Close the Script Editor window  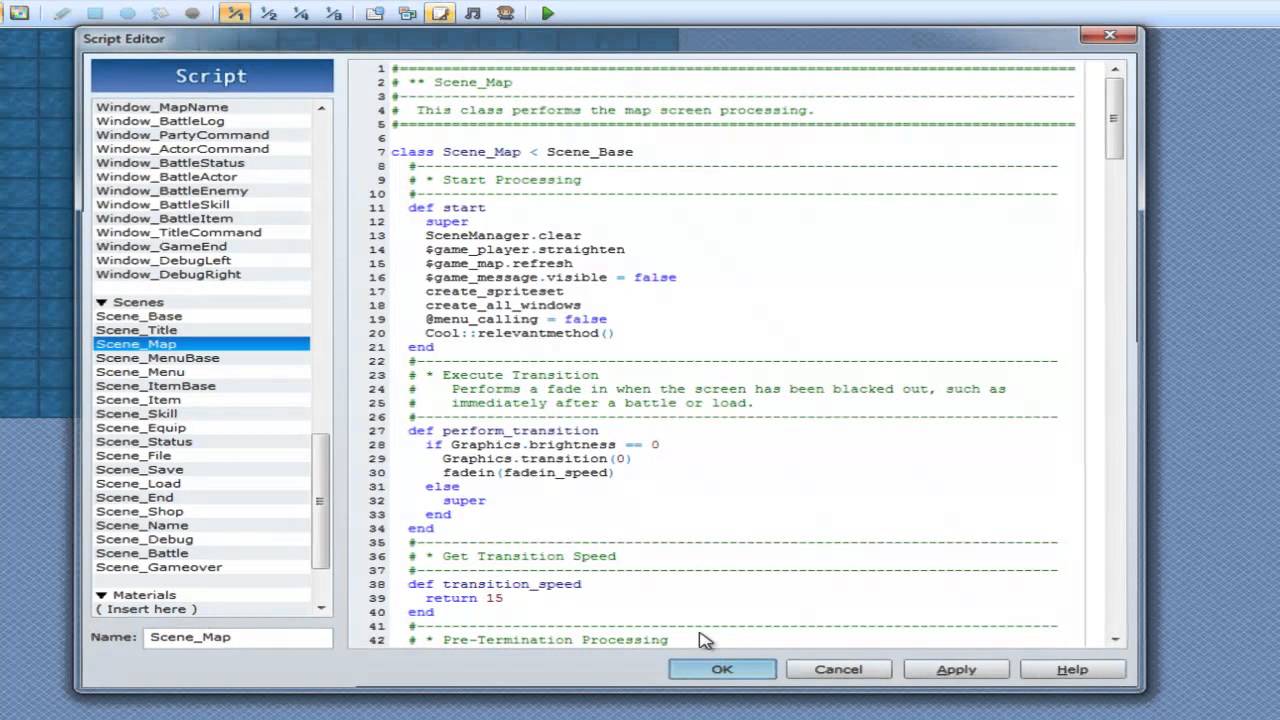click(1110, 35)
